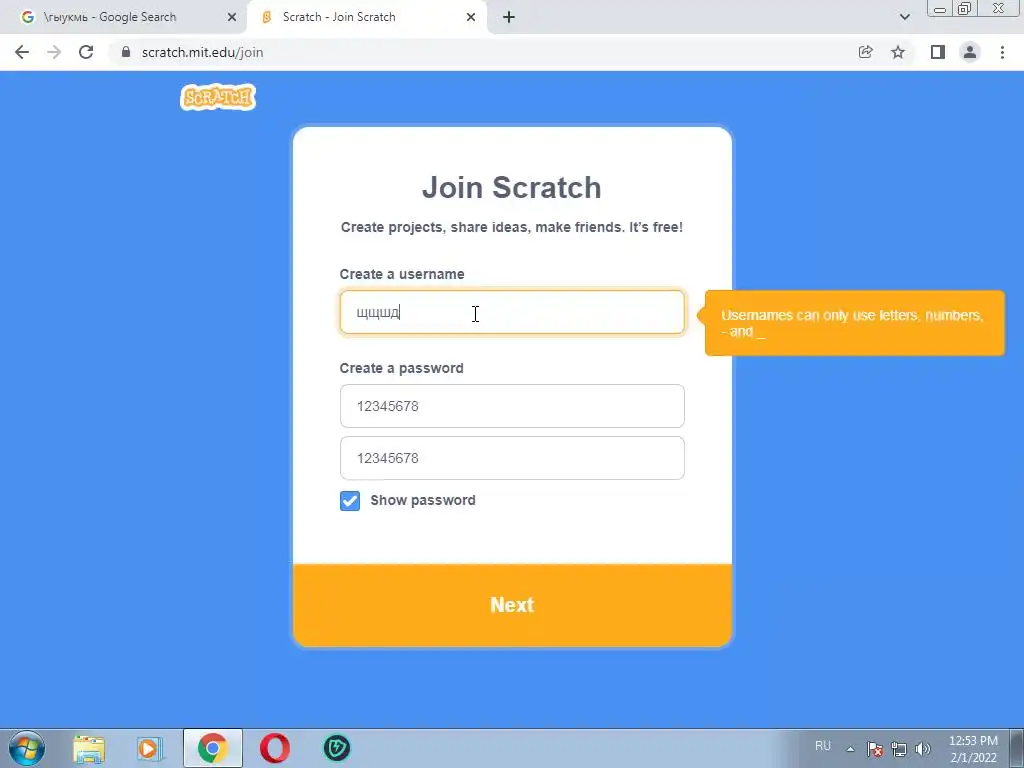
Task: Bookmark this page with the star icon
Action: pos(898,52)
